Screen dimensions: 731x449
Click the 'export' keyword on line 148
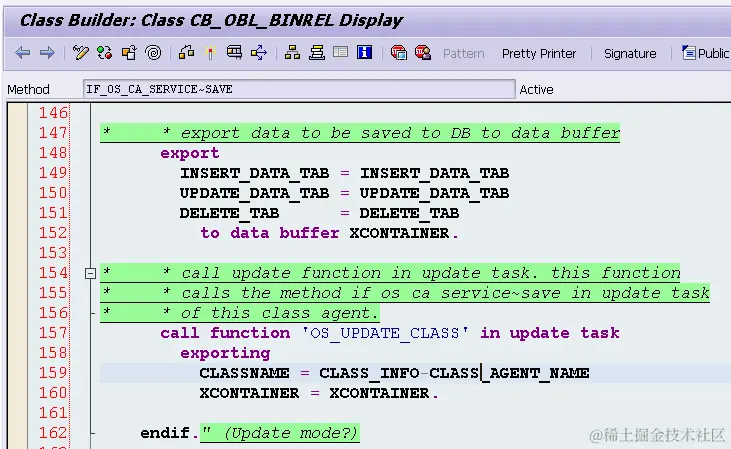click(190, 153)
